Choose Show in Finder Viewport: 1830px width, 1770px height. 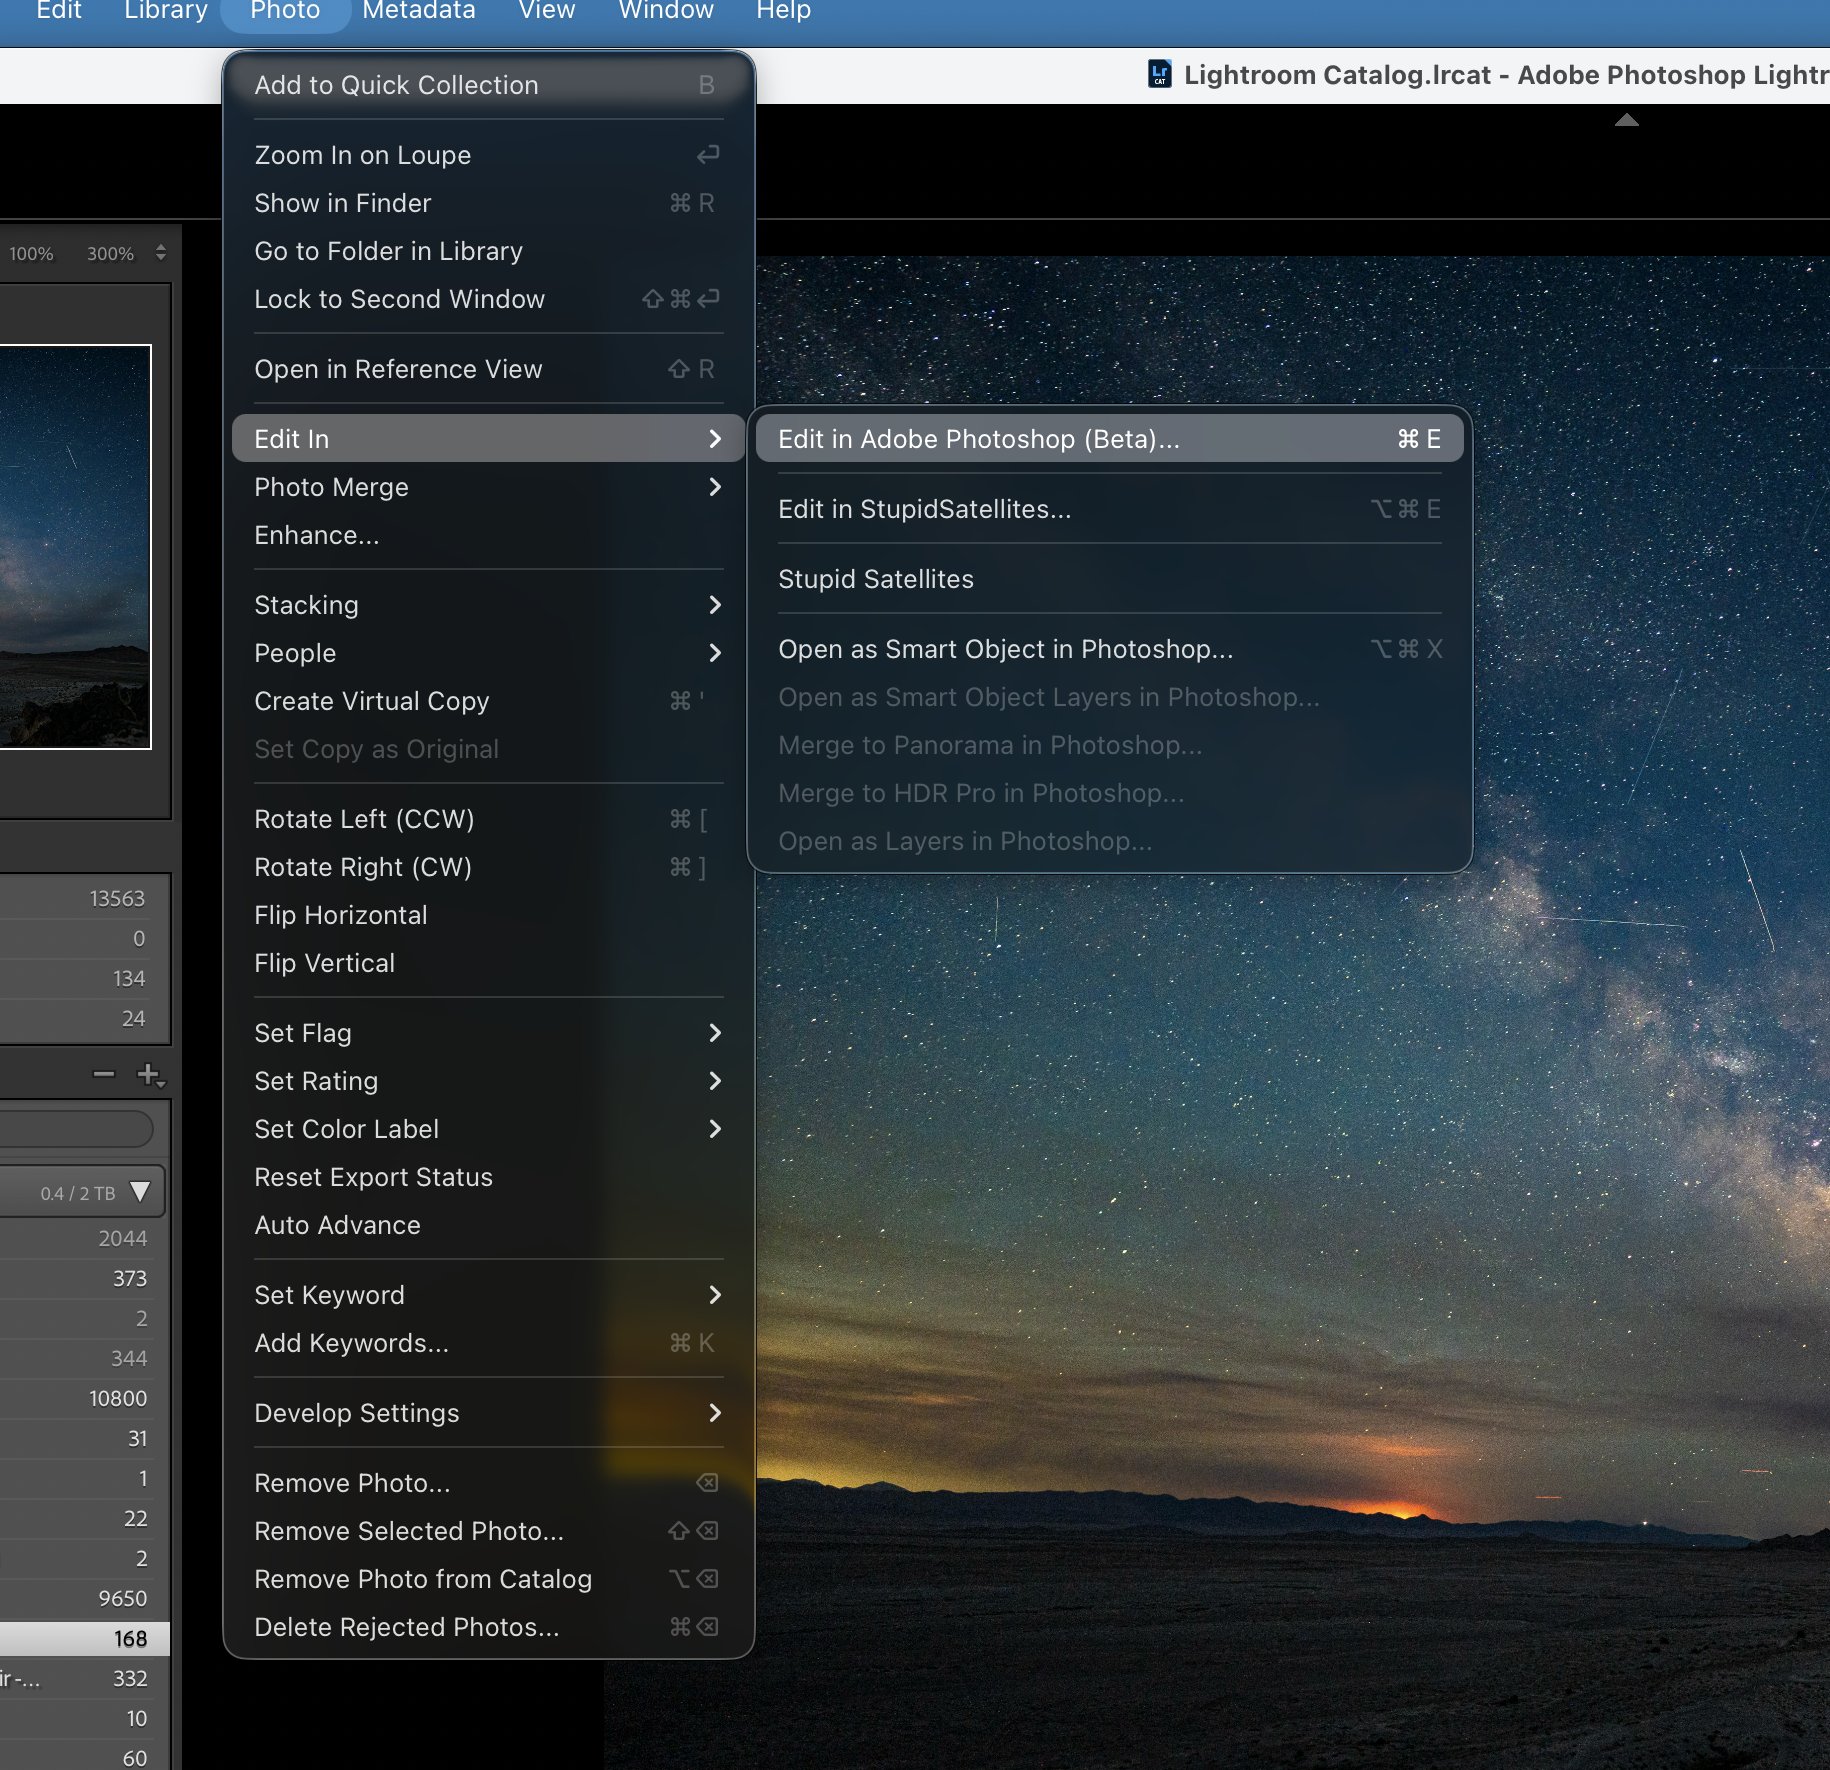coord(488,203)
